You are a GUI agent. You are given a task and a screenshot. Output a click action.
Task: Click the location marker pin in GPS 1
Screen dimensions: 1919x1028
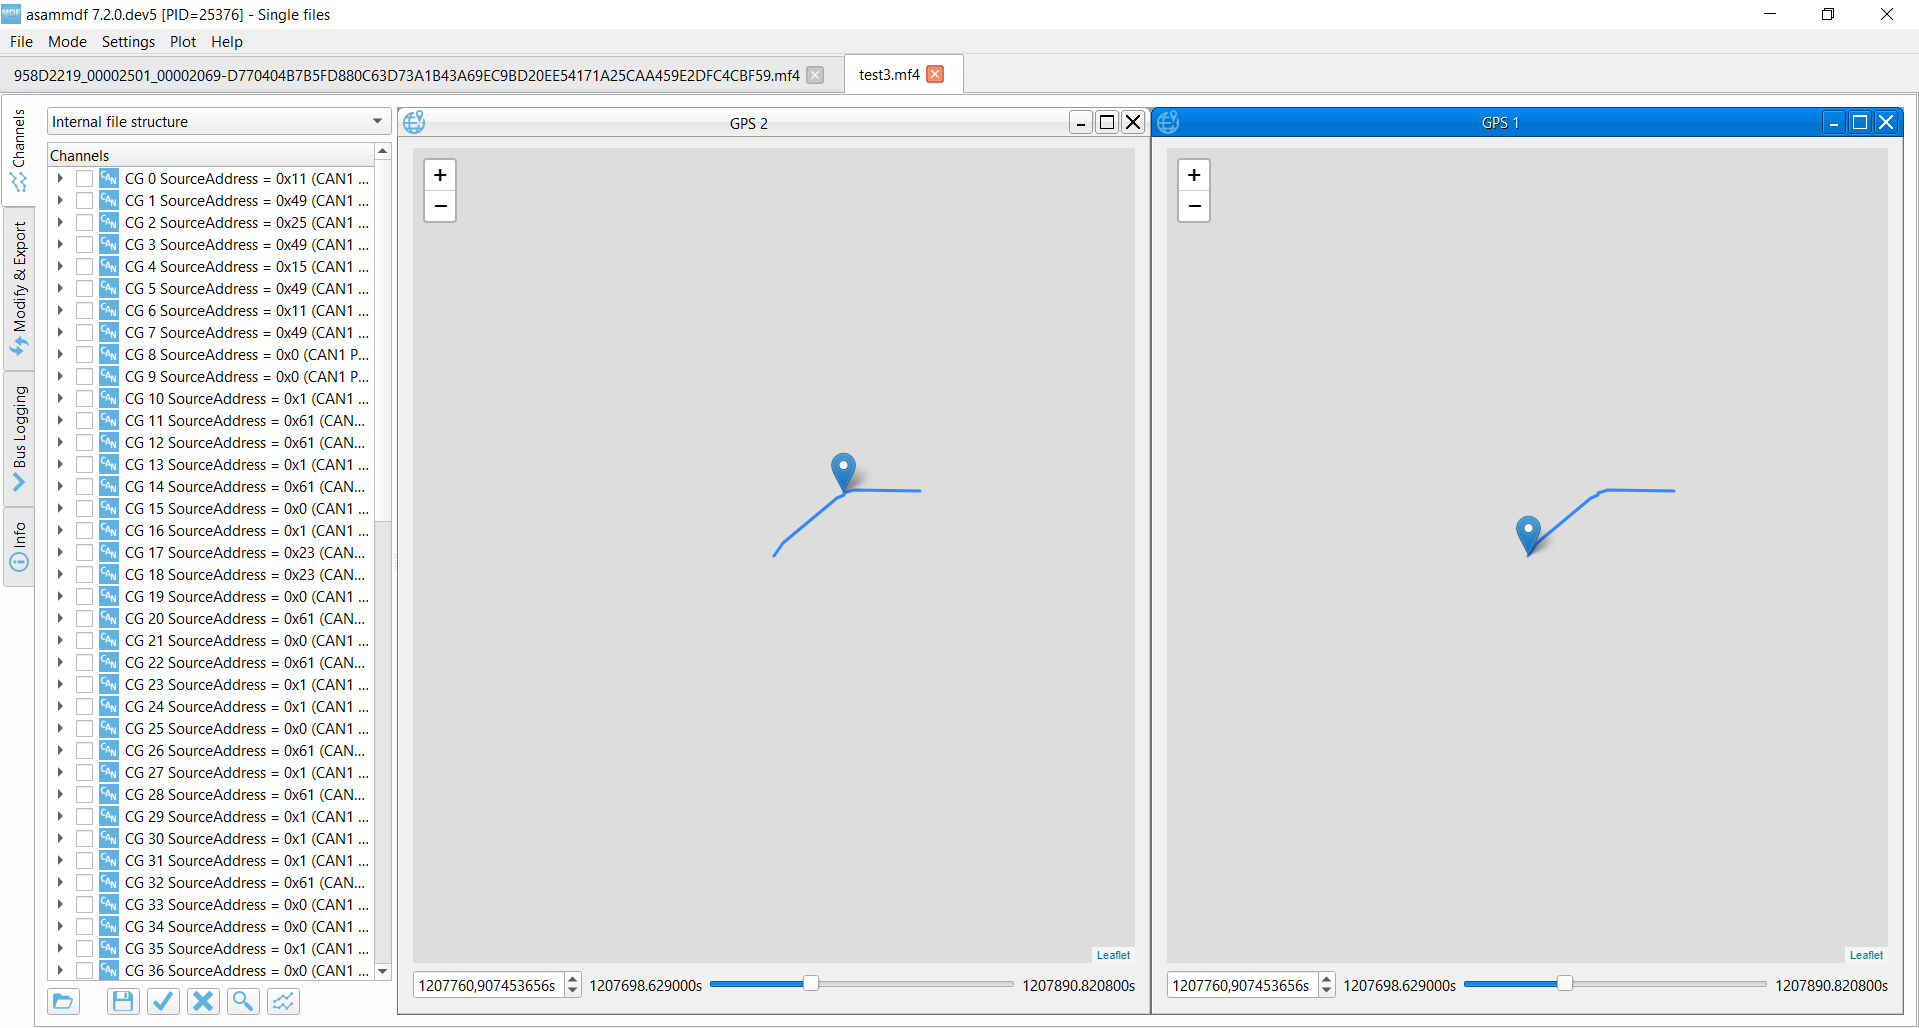[1528, 533]
